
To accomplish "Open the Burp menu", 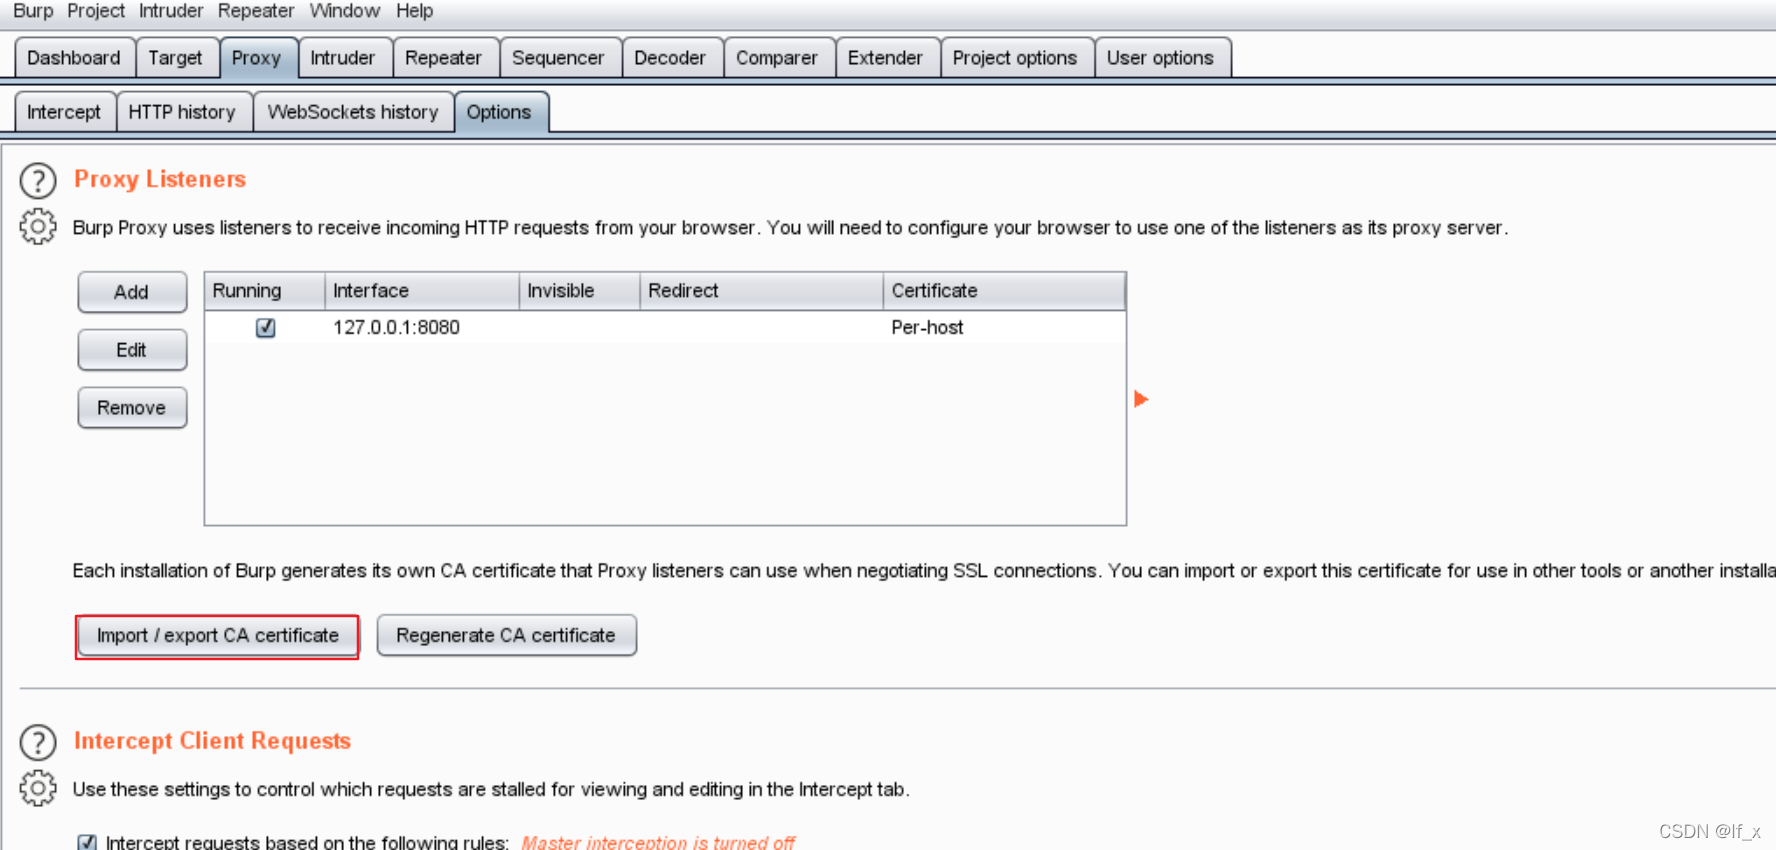I will (33, 11).
